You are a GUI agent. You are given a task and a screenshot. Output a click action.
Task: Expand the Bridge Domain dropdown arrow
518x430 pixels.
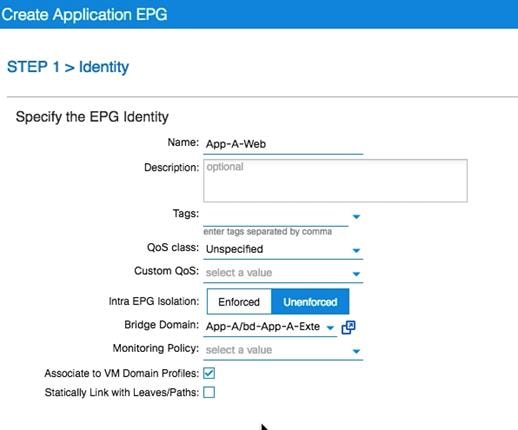pos(330,328)
